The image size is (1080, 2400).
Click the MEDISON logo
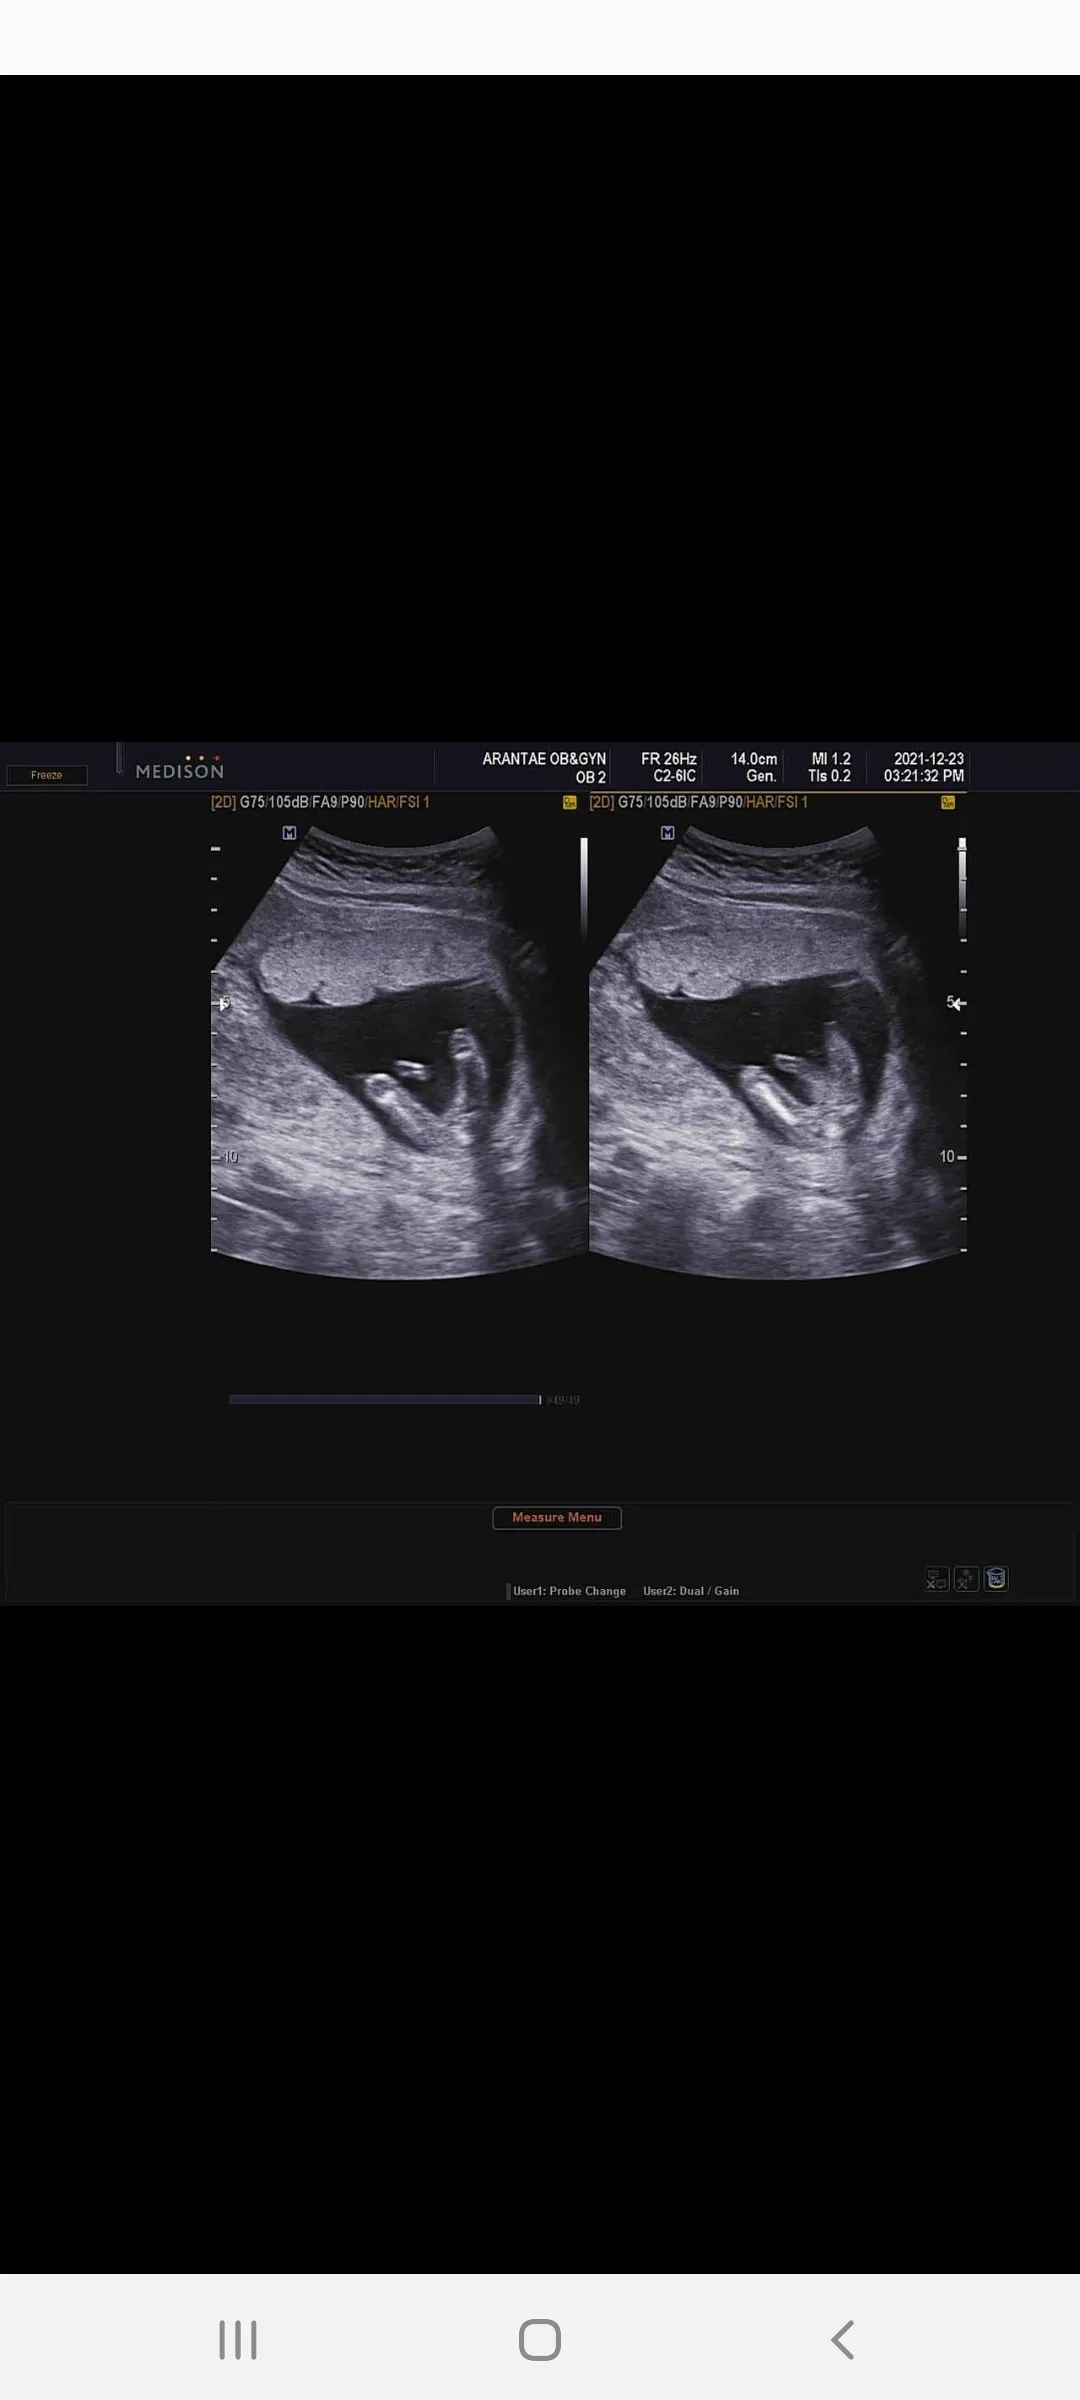[x=180, y=768]
